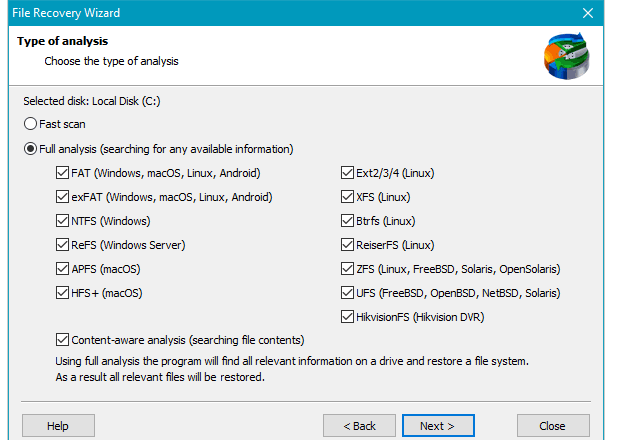
Task: Select the Full analysis radio button
Action: [x=30, y=149]
